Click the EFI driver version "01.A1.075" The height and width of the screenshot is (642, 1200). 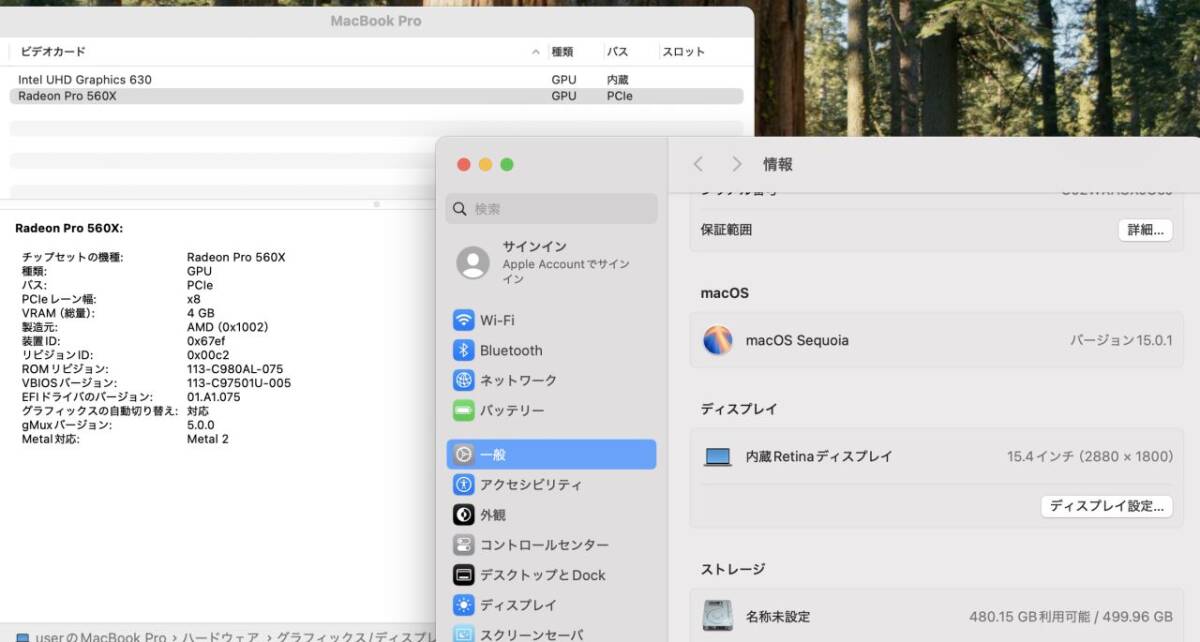click(x=214, y=397)
